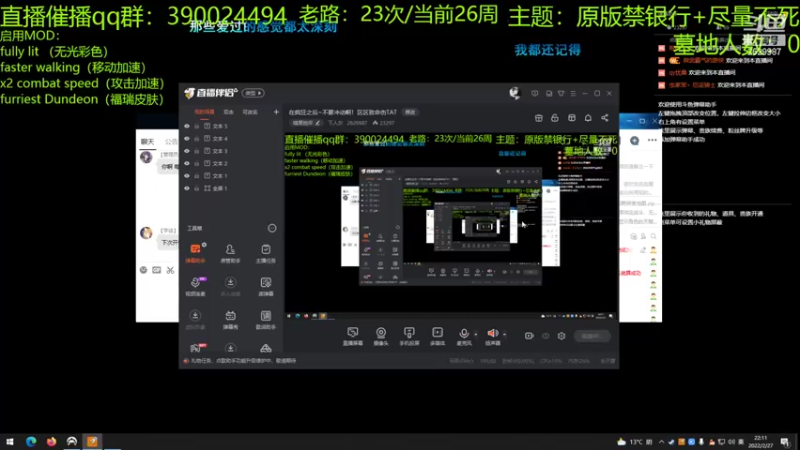This screenshot has height=450, width=800.
Task: Click the taskbar clock showing 22:11
Action: point(760,442)
